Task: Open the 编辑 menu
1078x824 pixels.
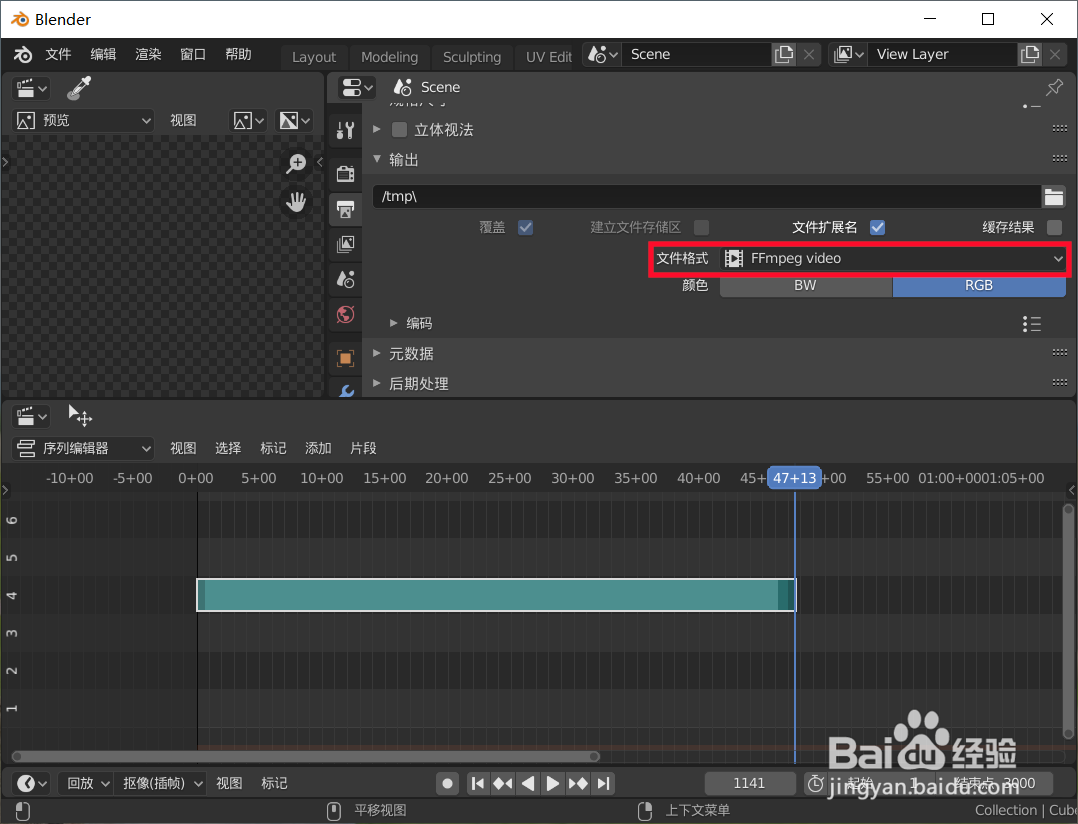Action: tap(103, 54)
